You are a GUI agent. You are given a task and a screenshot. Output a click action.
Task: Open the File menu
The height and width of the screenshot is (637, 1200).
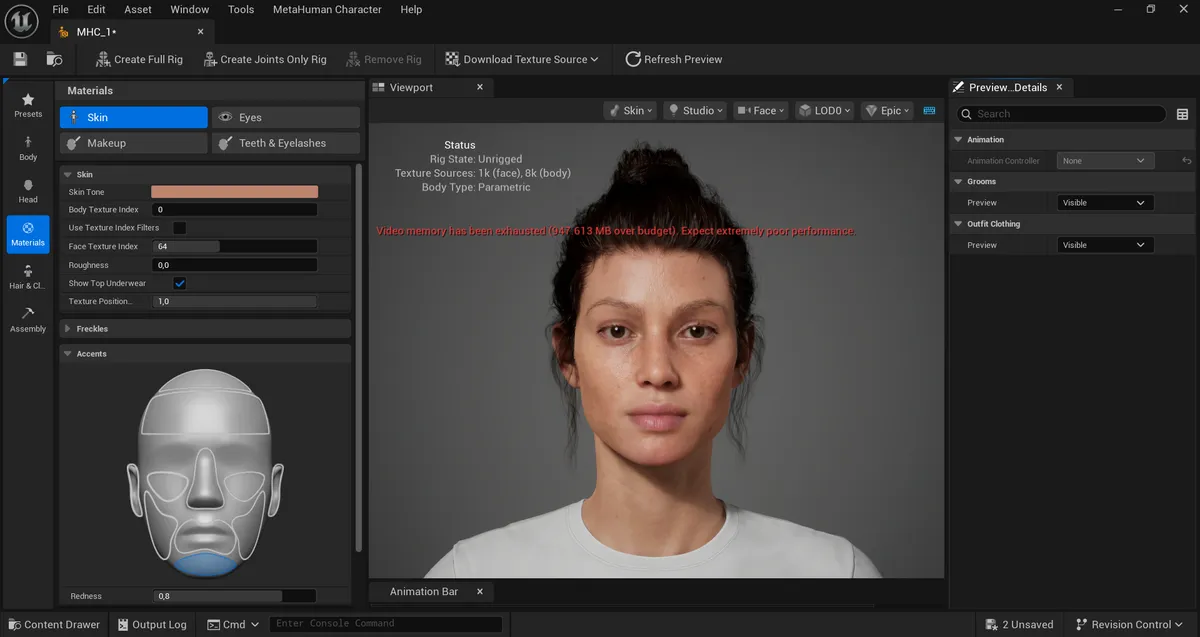[61, 9]
